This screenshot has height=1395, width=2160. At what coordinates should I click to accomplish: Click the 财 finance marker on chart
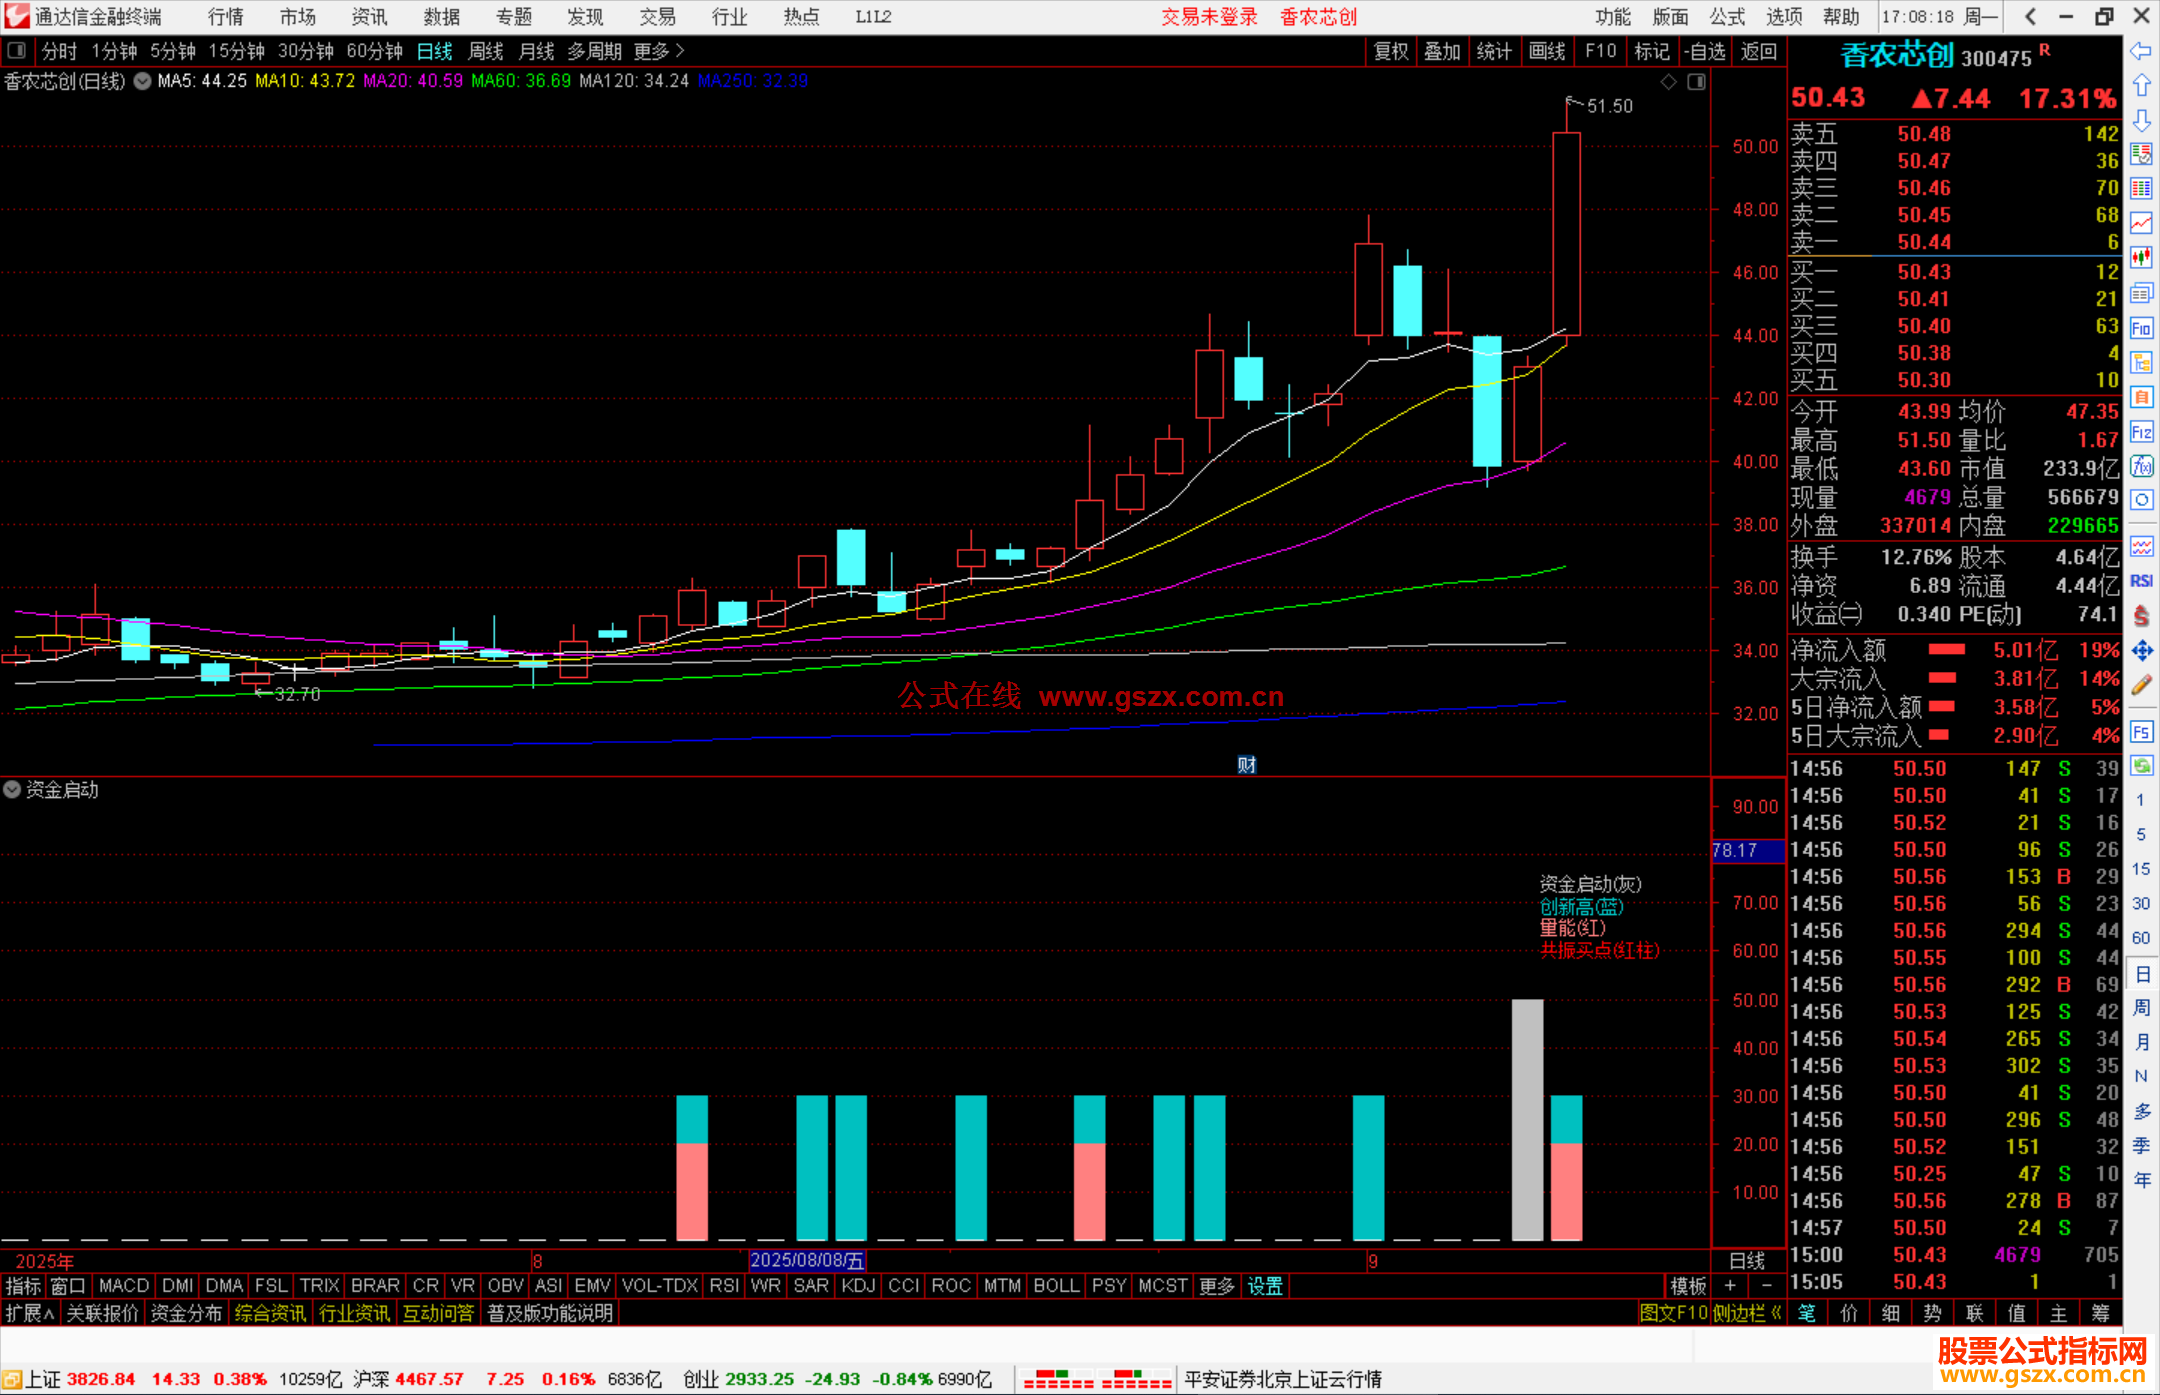tap(1247, 765)
